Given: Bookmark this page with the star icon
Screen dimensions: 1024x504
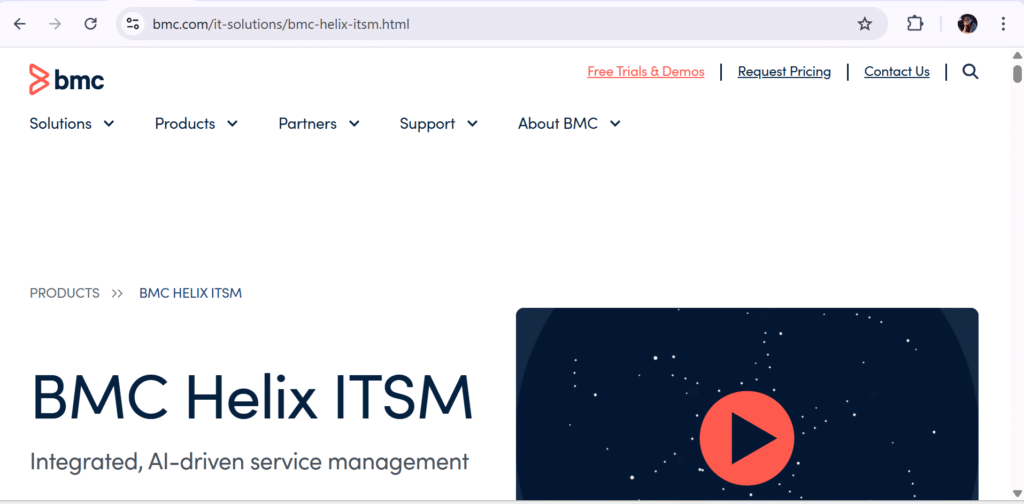Looking at the screenshot, I should pos(865,24).
